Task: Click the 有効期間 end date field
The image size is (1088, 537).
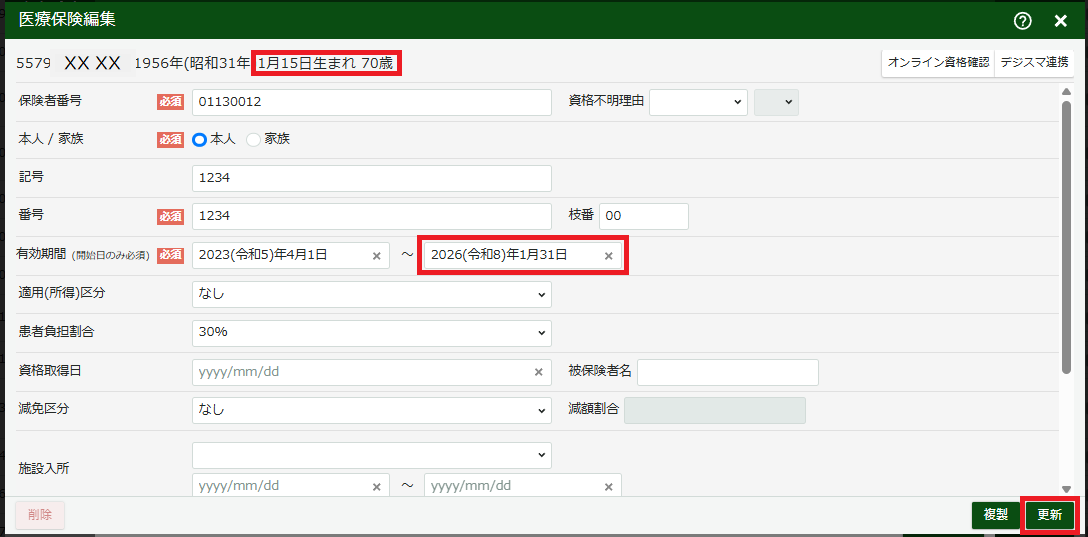Action: 522,255
